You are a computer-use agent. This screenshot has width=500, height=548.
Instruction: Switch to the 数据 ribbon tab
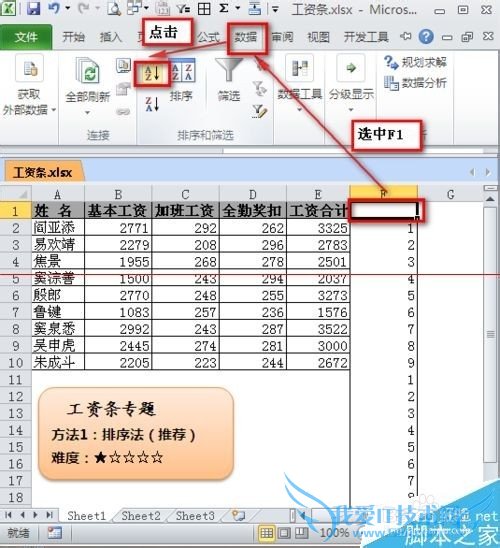246,37
